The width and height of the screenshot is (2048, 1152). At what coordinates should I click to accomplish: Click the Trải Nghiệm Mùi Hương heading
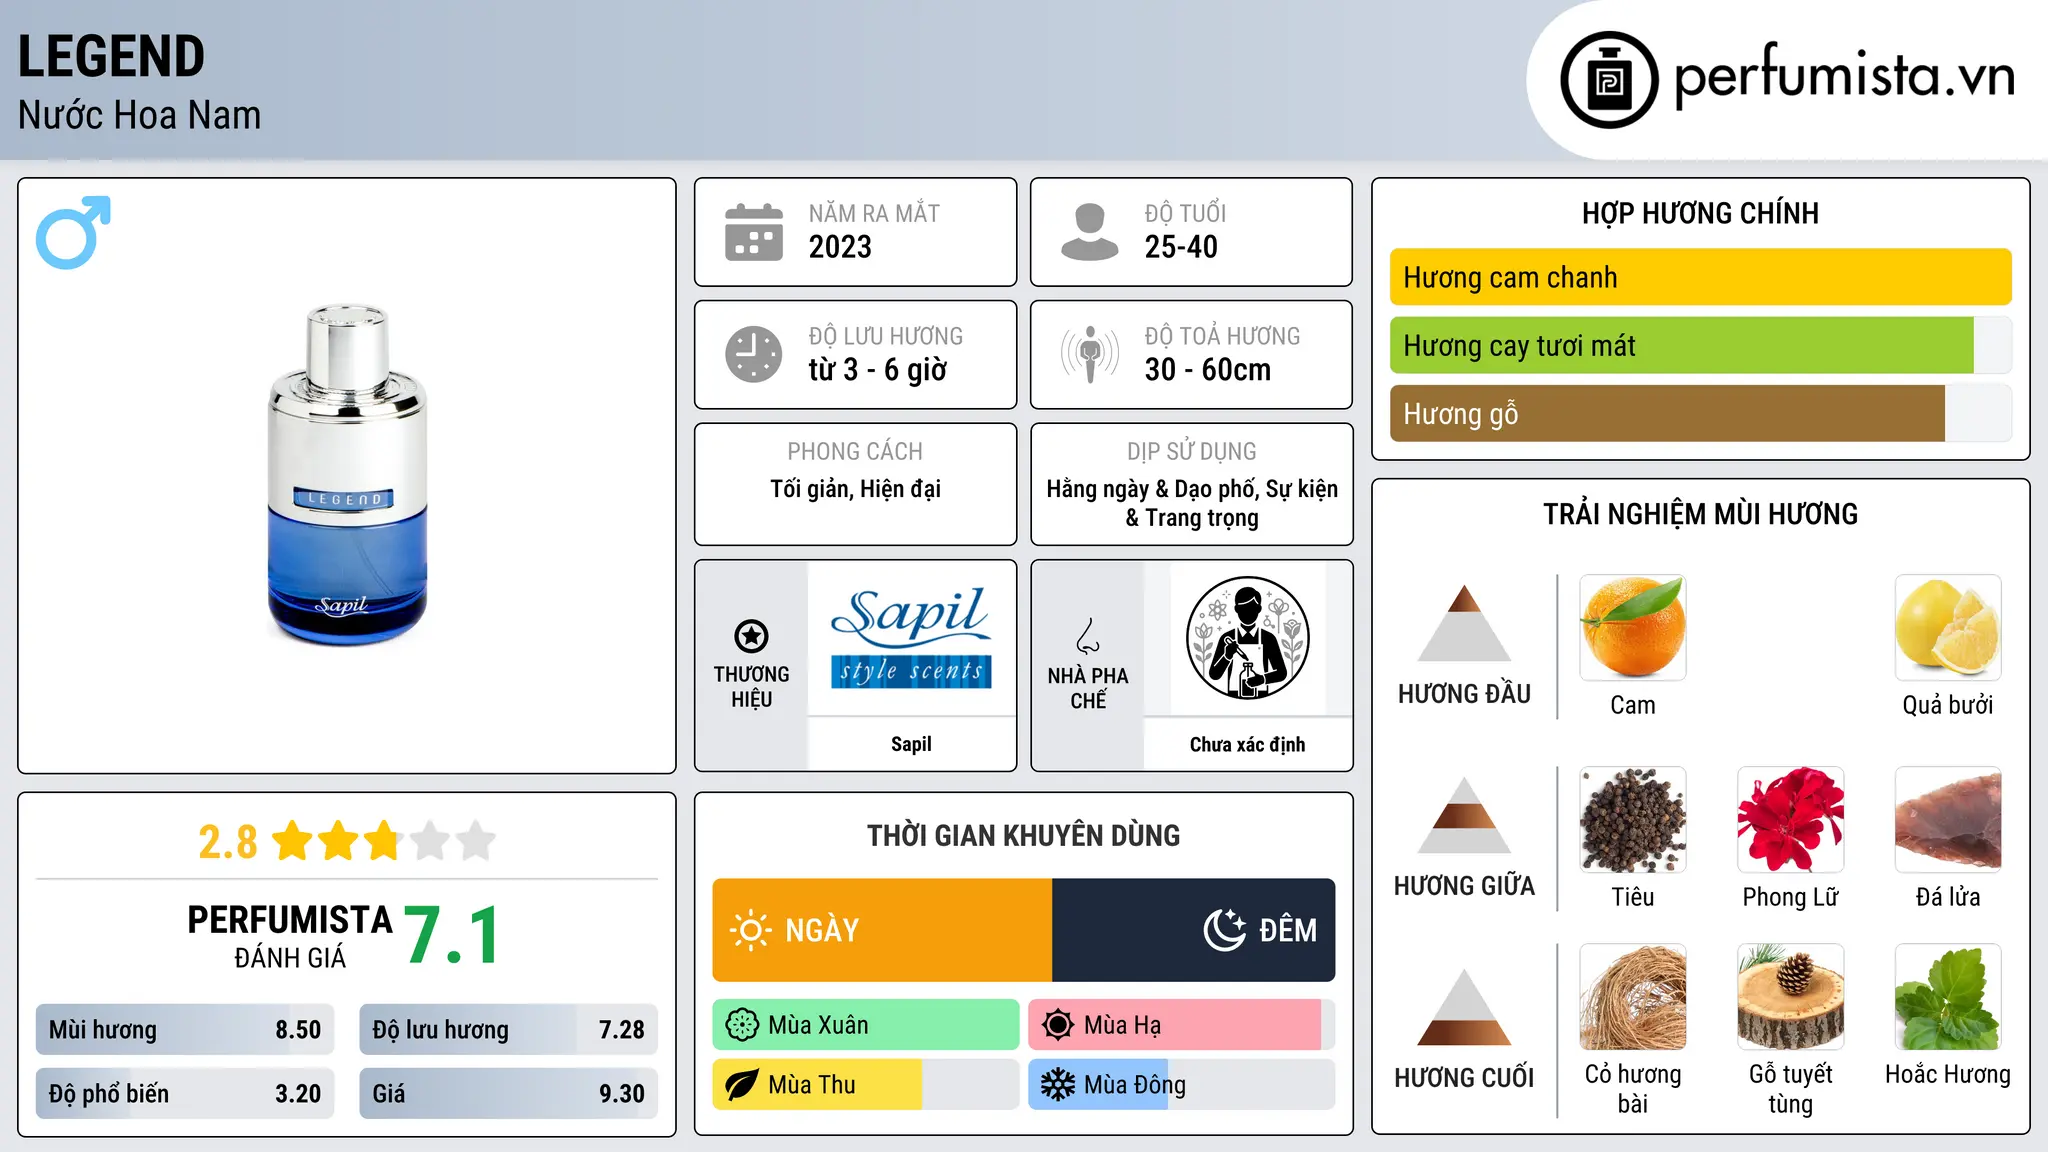(x=1700, y=514)
